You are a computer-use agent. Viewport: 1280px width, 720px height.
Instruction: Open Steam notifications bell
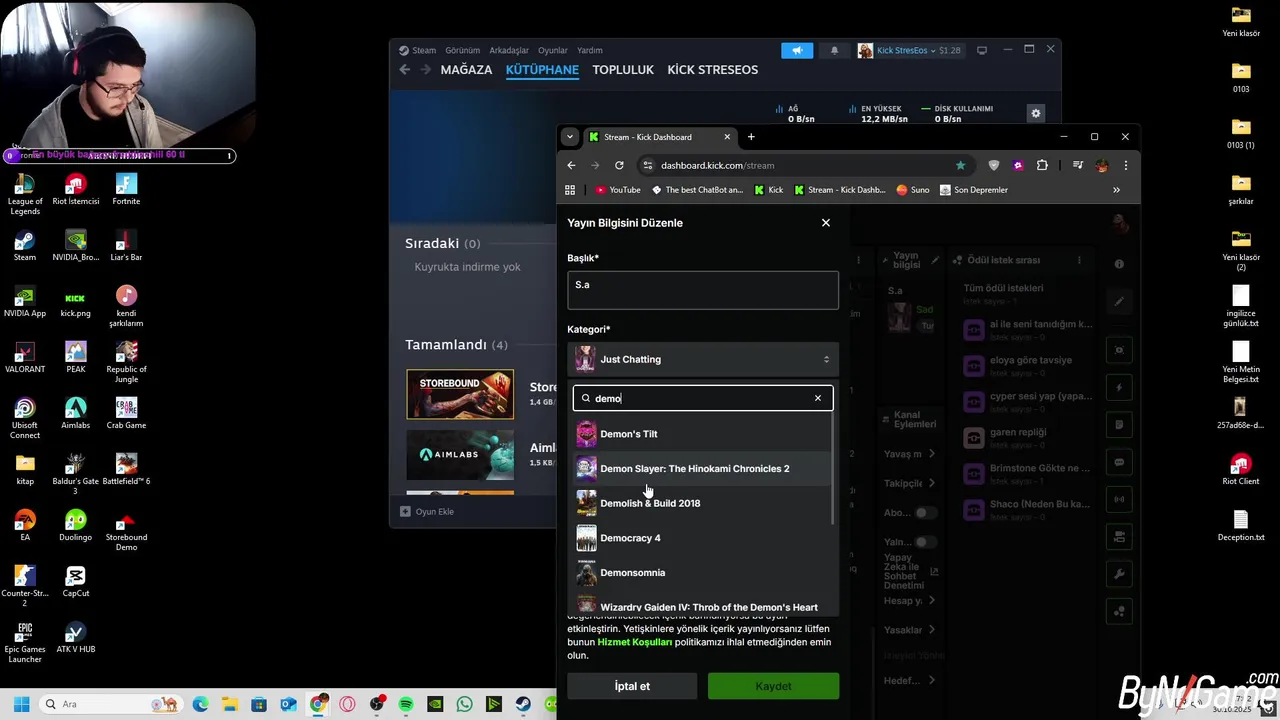834,50
